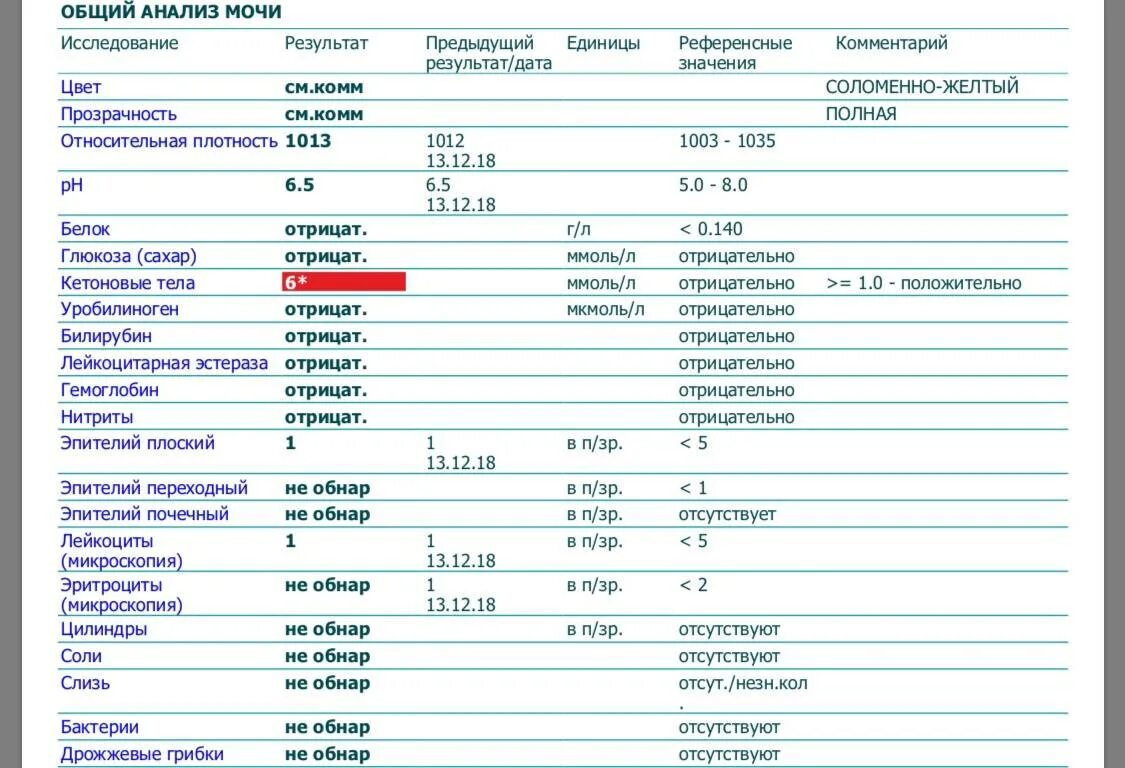Select 'Нитриты' row label

tap(97, 417)
